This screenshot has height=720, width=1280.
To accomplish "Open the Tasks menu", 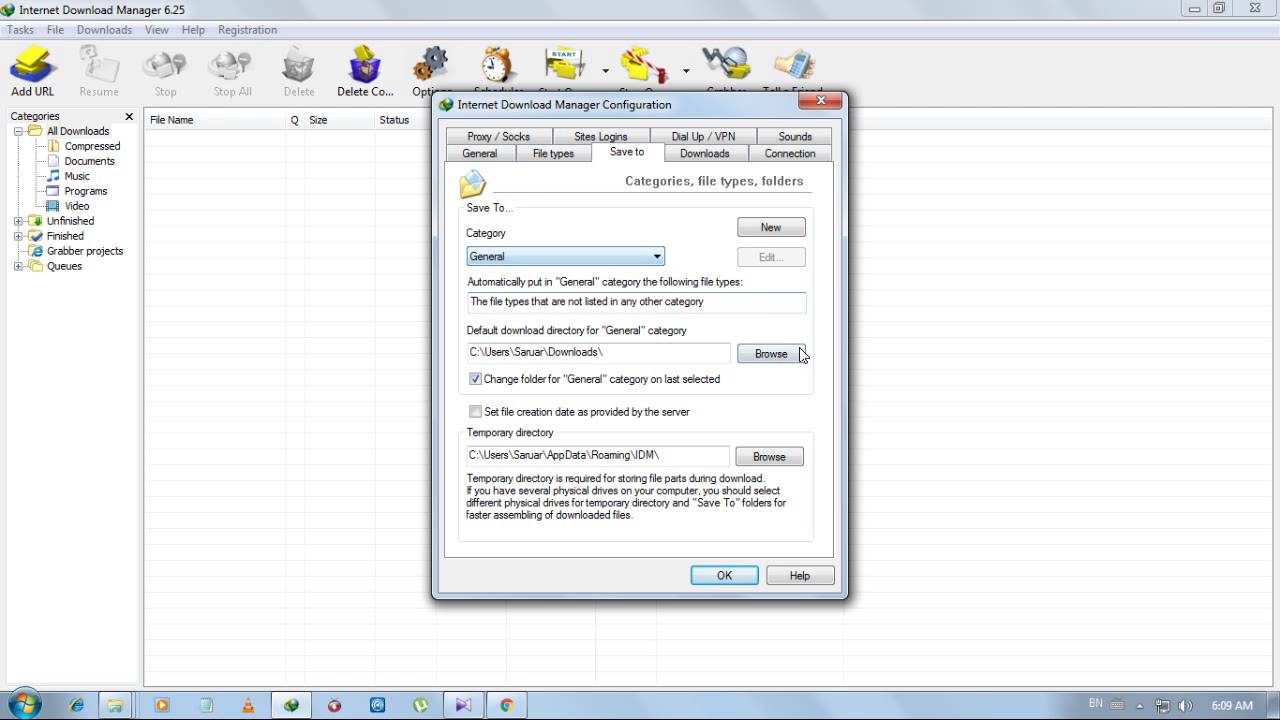I will click(20, 30).
